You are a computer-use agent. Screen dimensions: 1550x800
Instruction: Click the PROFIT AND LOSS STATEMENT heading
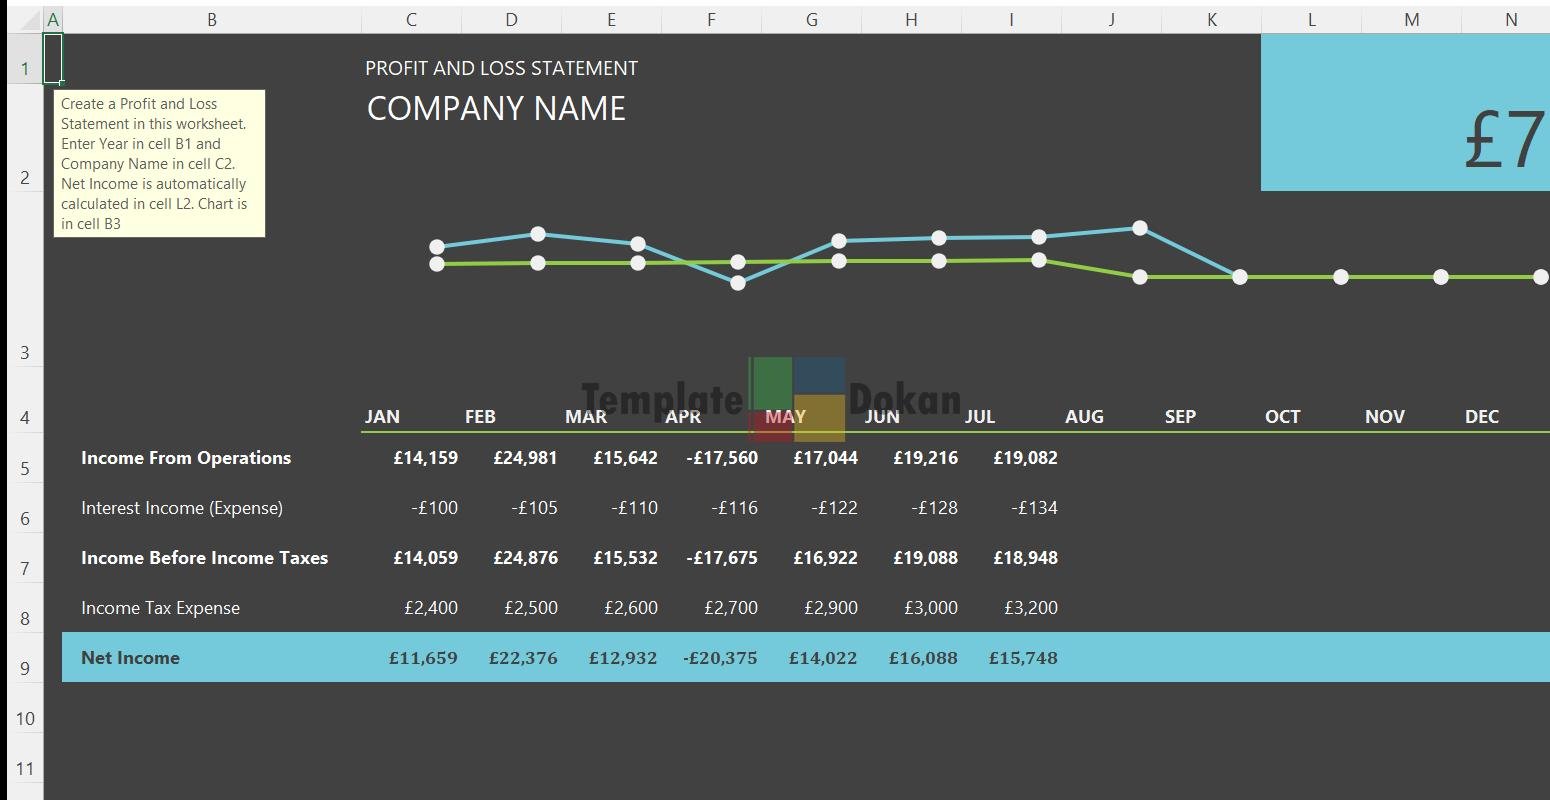click(501, 68)
